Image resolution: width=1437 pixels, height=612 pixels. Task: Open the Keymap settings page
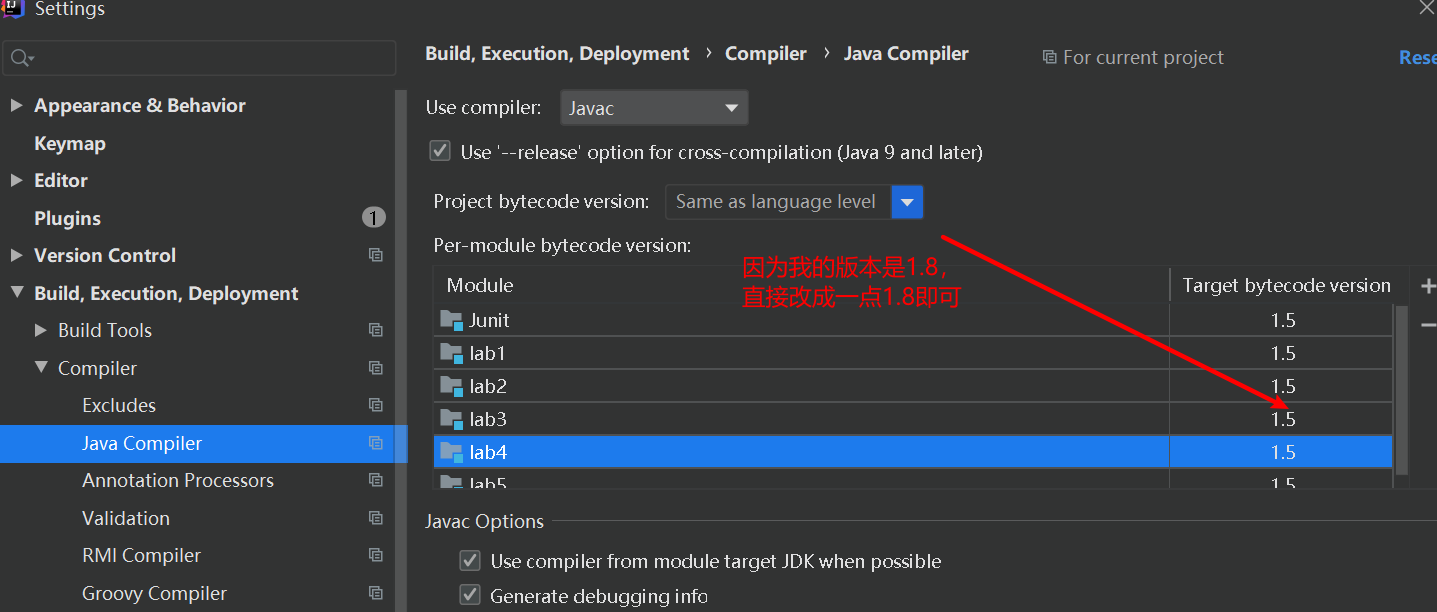[70, 144]
